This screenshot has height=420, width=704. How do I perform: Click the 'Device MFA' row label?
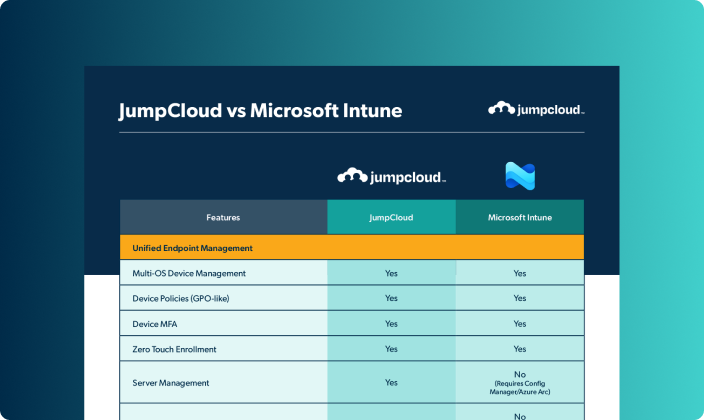154,324
